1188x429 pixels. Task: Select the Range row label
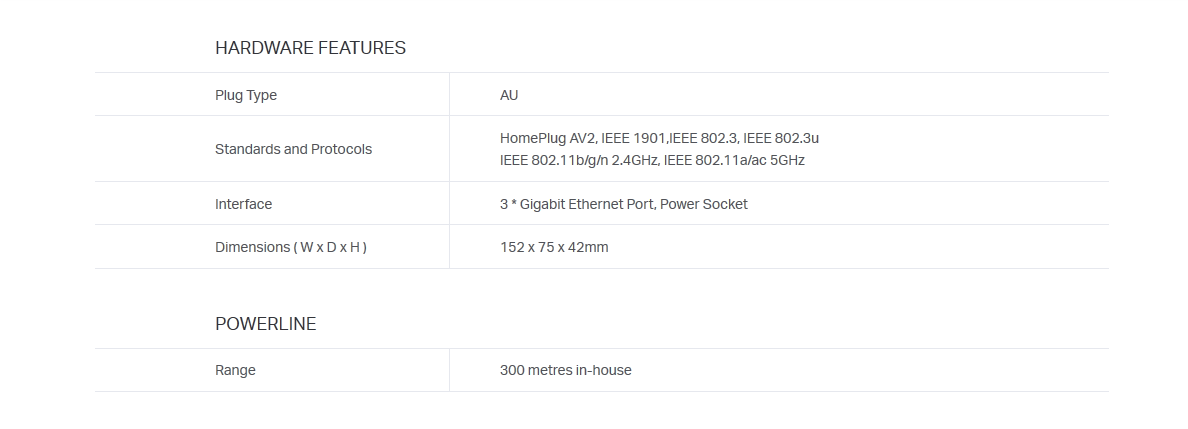235,371
